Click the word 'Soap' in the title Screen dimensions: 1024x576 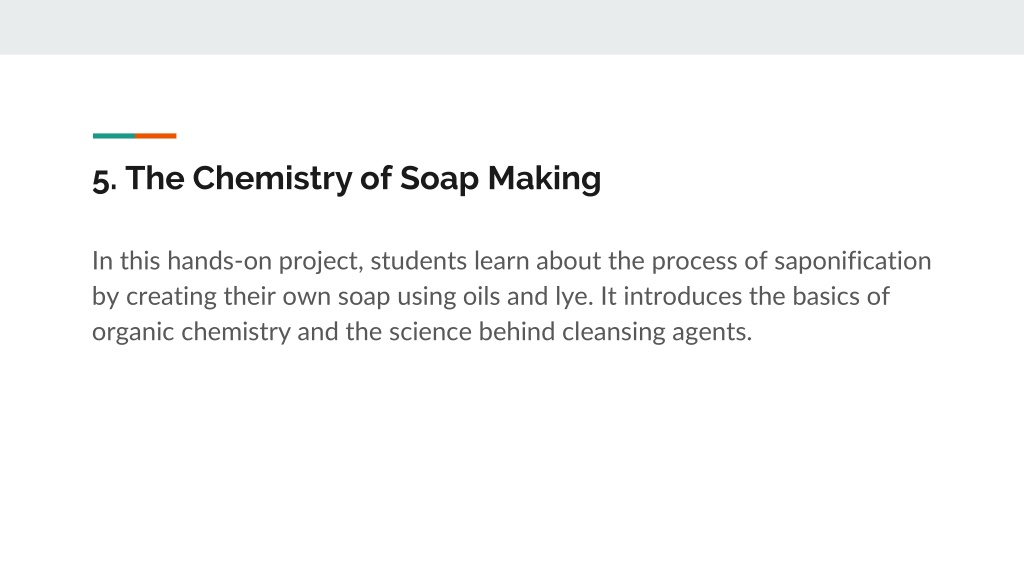coord(440,179)
